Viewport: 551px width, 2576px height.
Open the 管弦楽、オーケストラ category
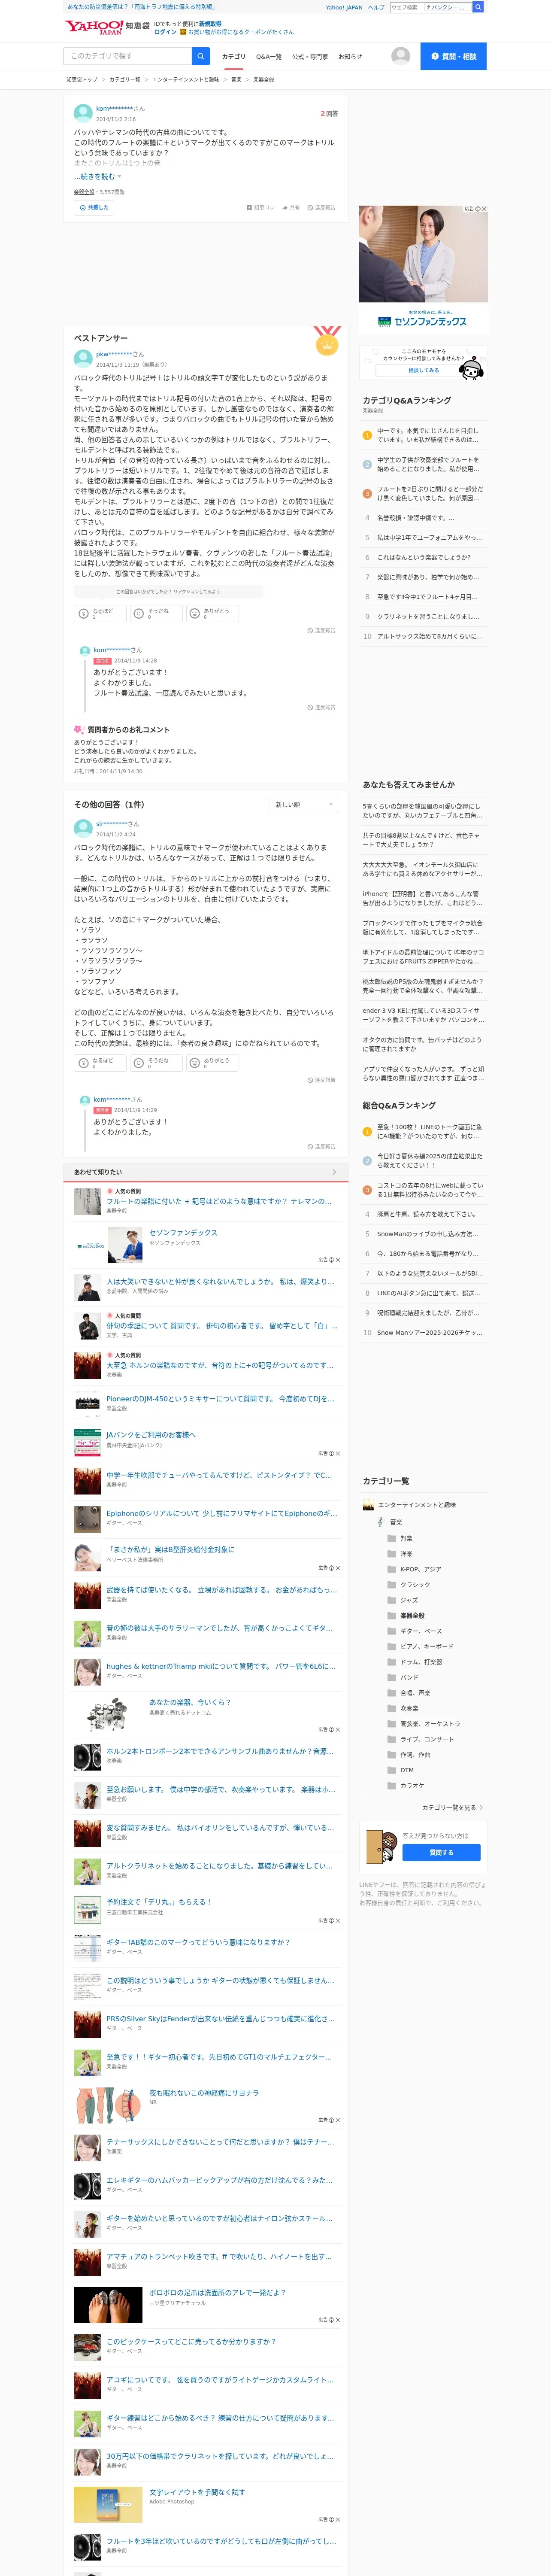click(x=424, y=1724)
